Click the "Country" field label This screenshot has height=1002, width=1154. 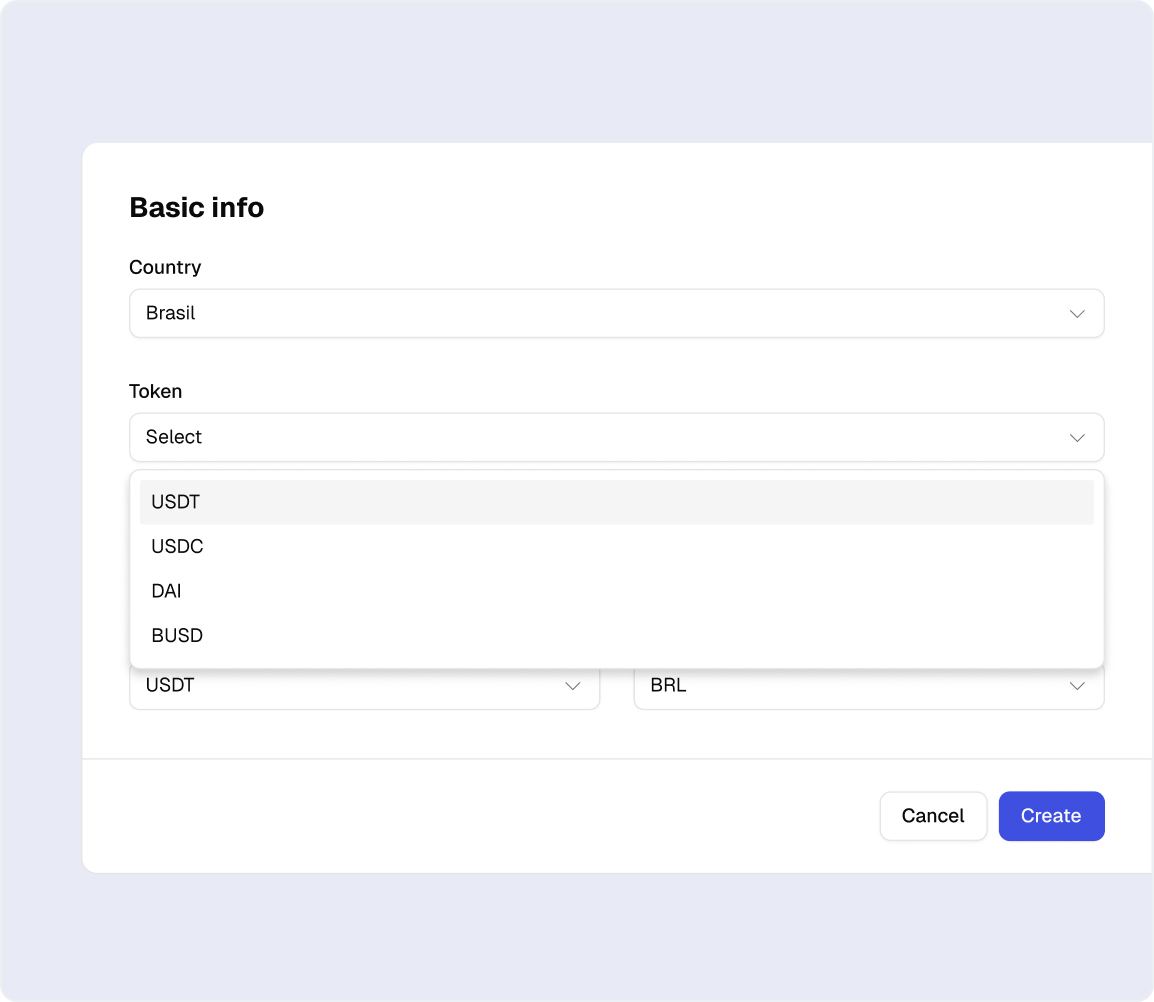165,267
